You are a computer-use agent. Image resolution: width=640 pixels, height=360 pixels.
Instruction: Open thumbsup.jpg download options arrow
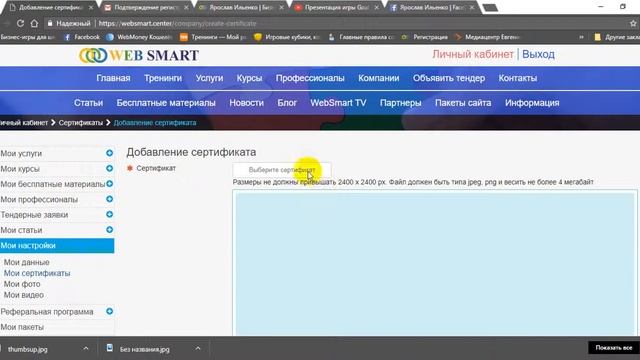click(86, 349)
